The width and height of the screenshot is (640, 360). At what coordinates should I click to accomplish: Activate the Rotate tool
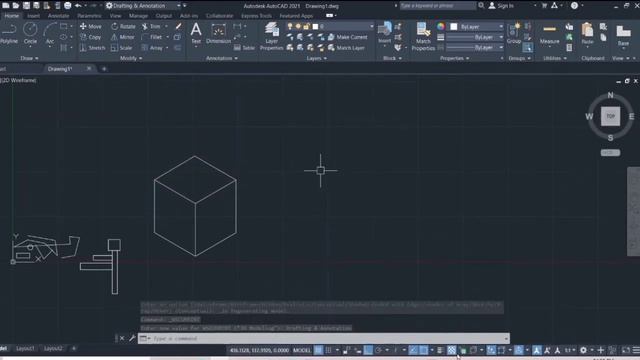click(x=123, y=26)
